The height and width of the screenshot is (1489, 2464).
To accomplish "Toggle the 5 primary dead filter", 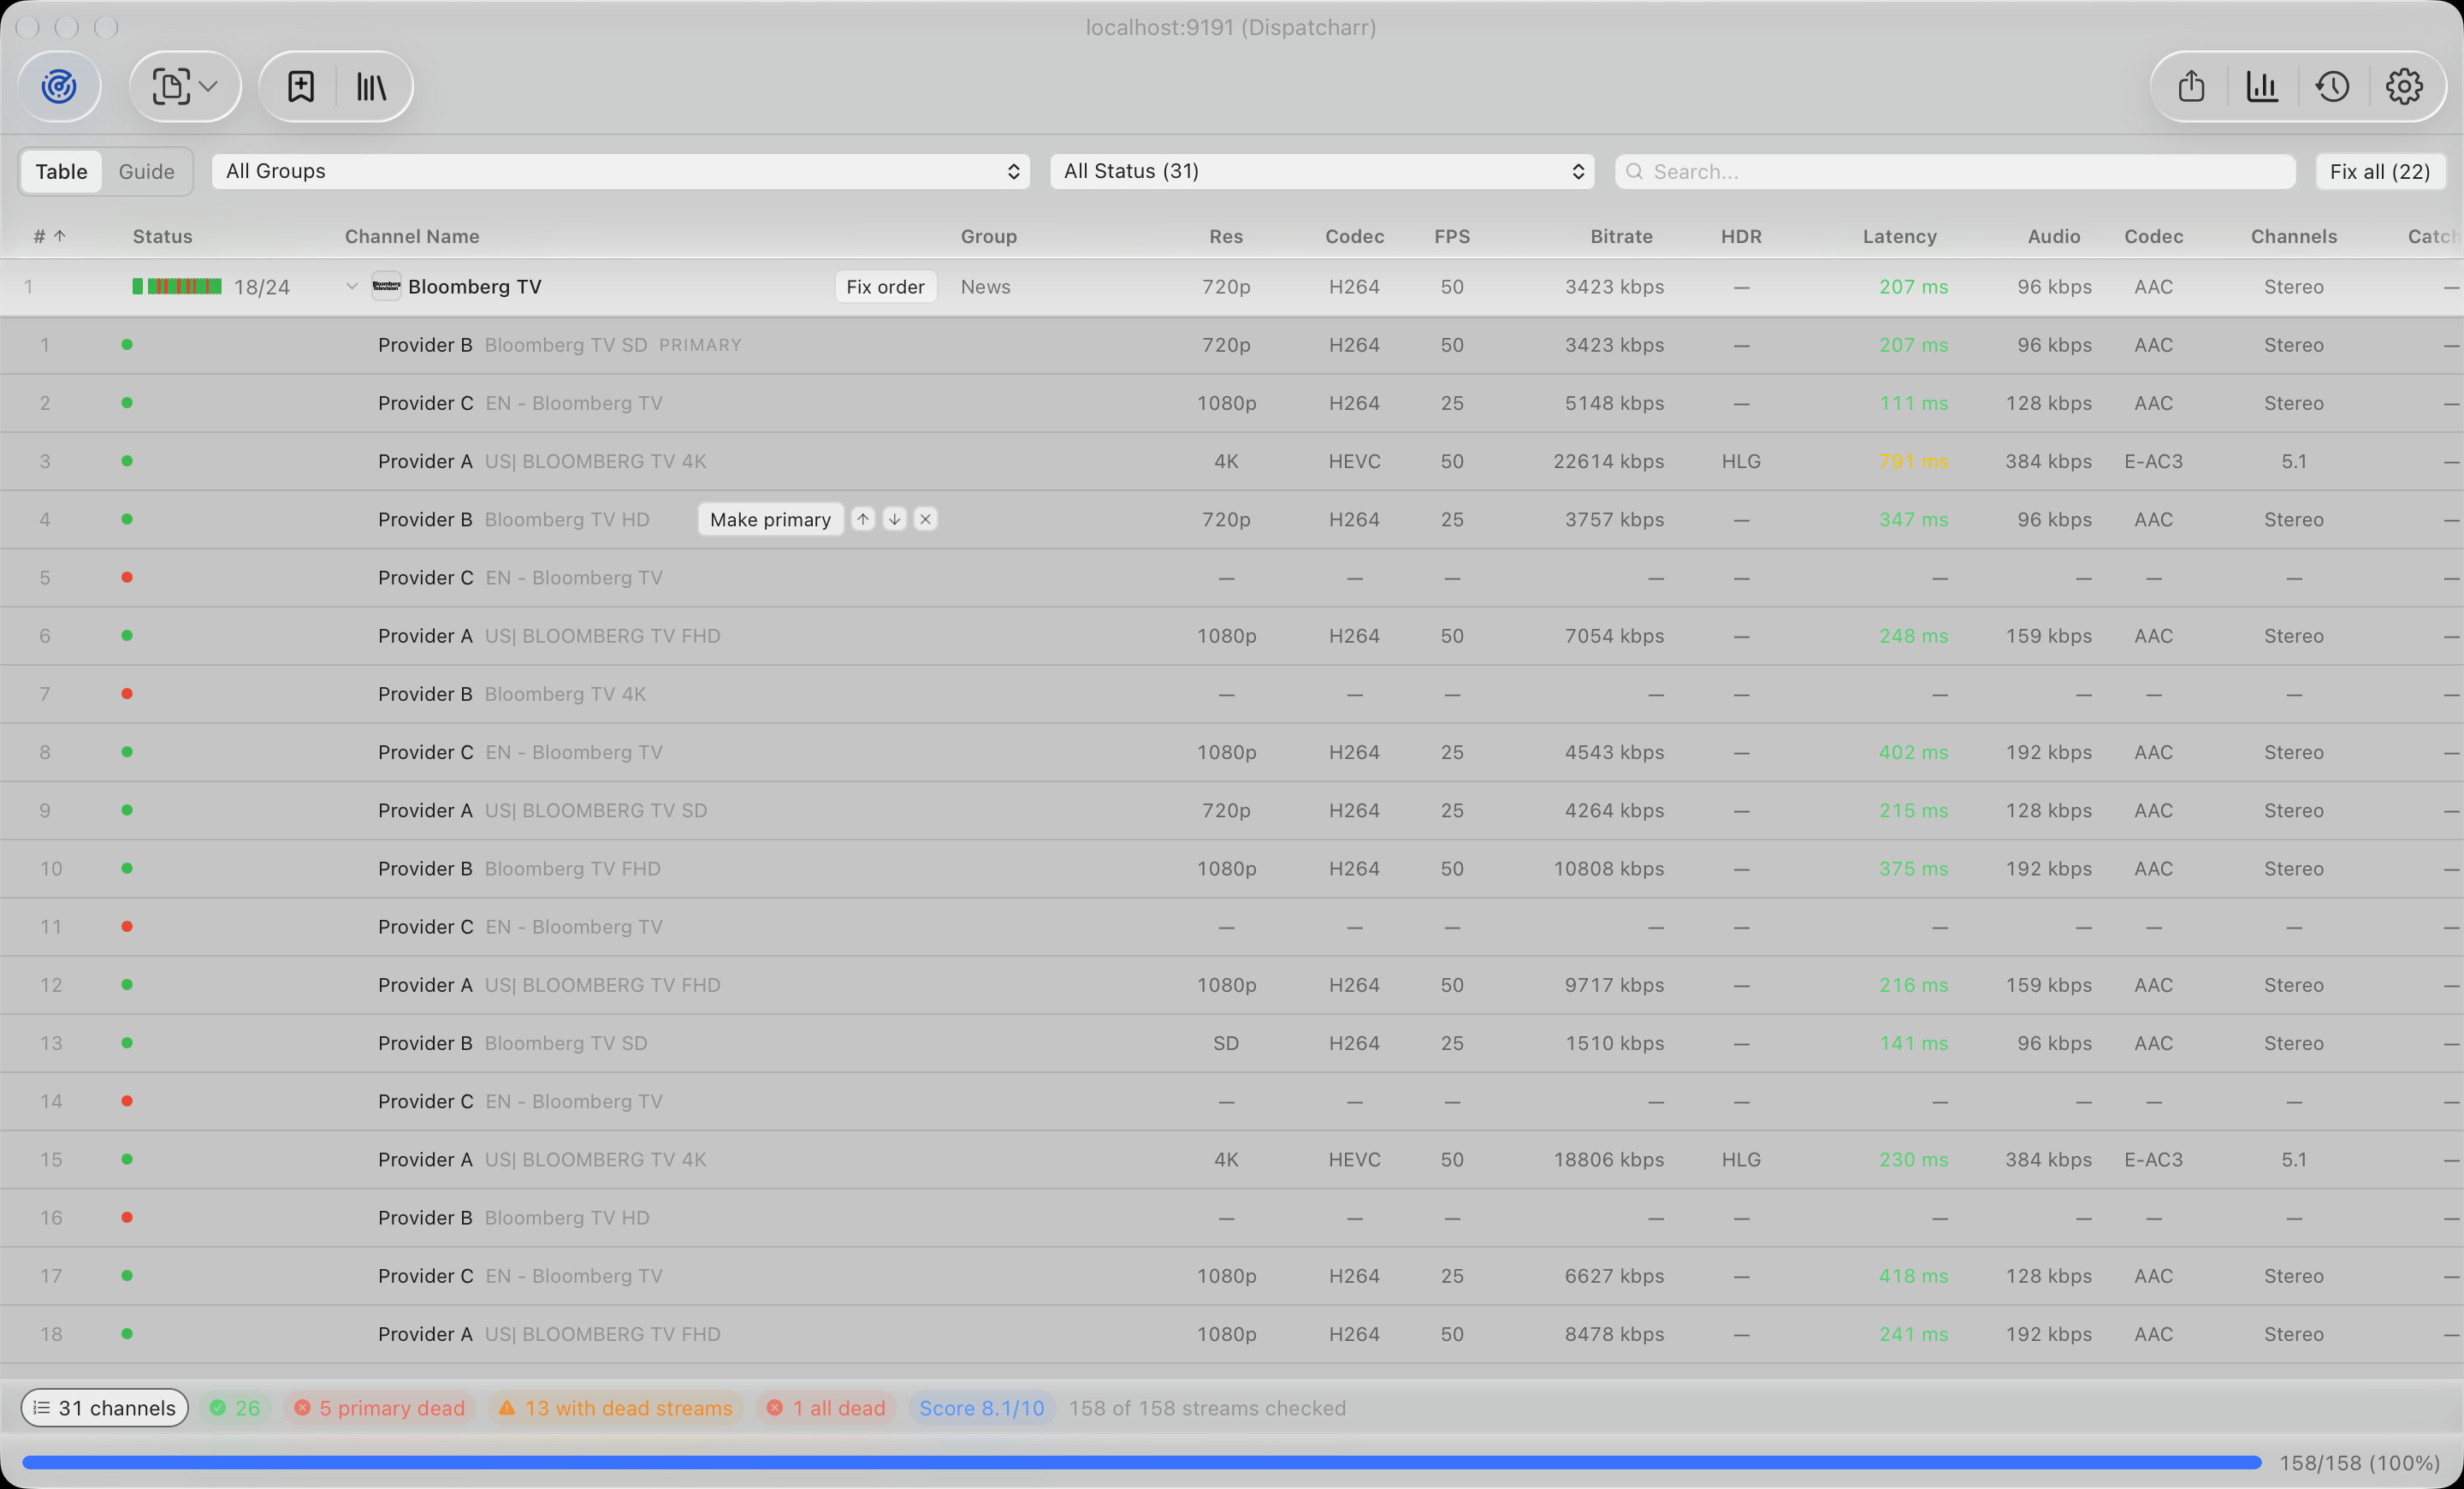I will click(x=380, y=1407).
